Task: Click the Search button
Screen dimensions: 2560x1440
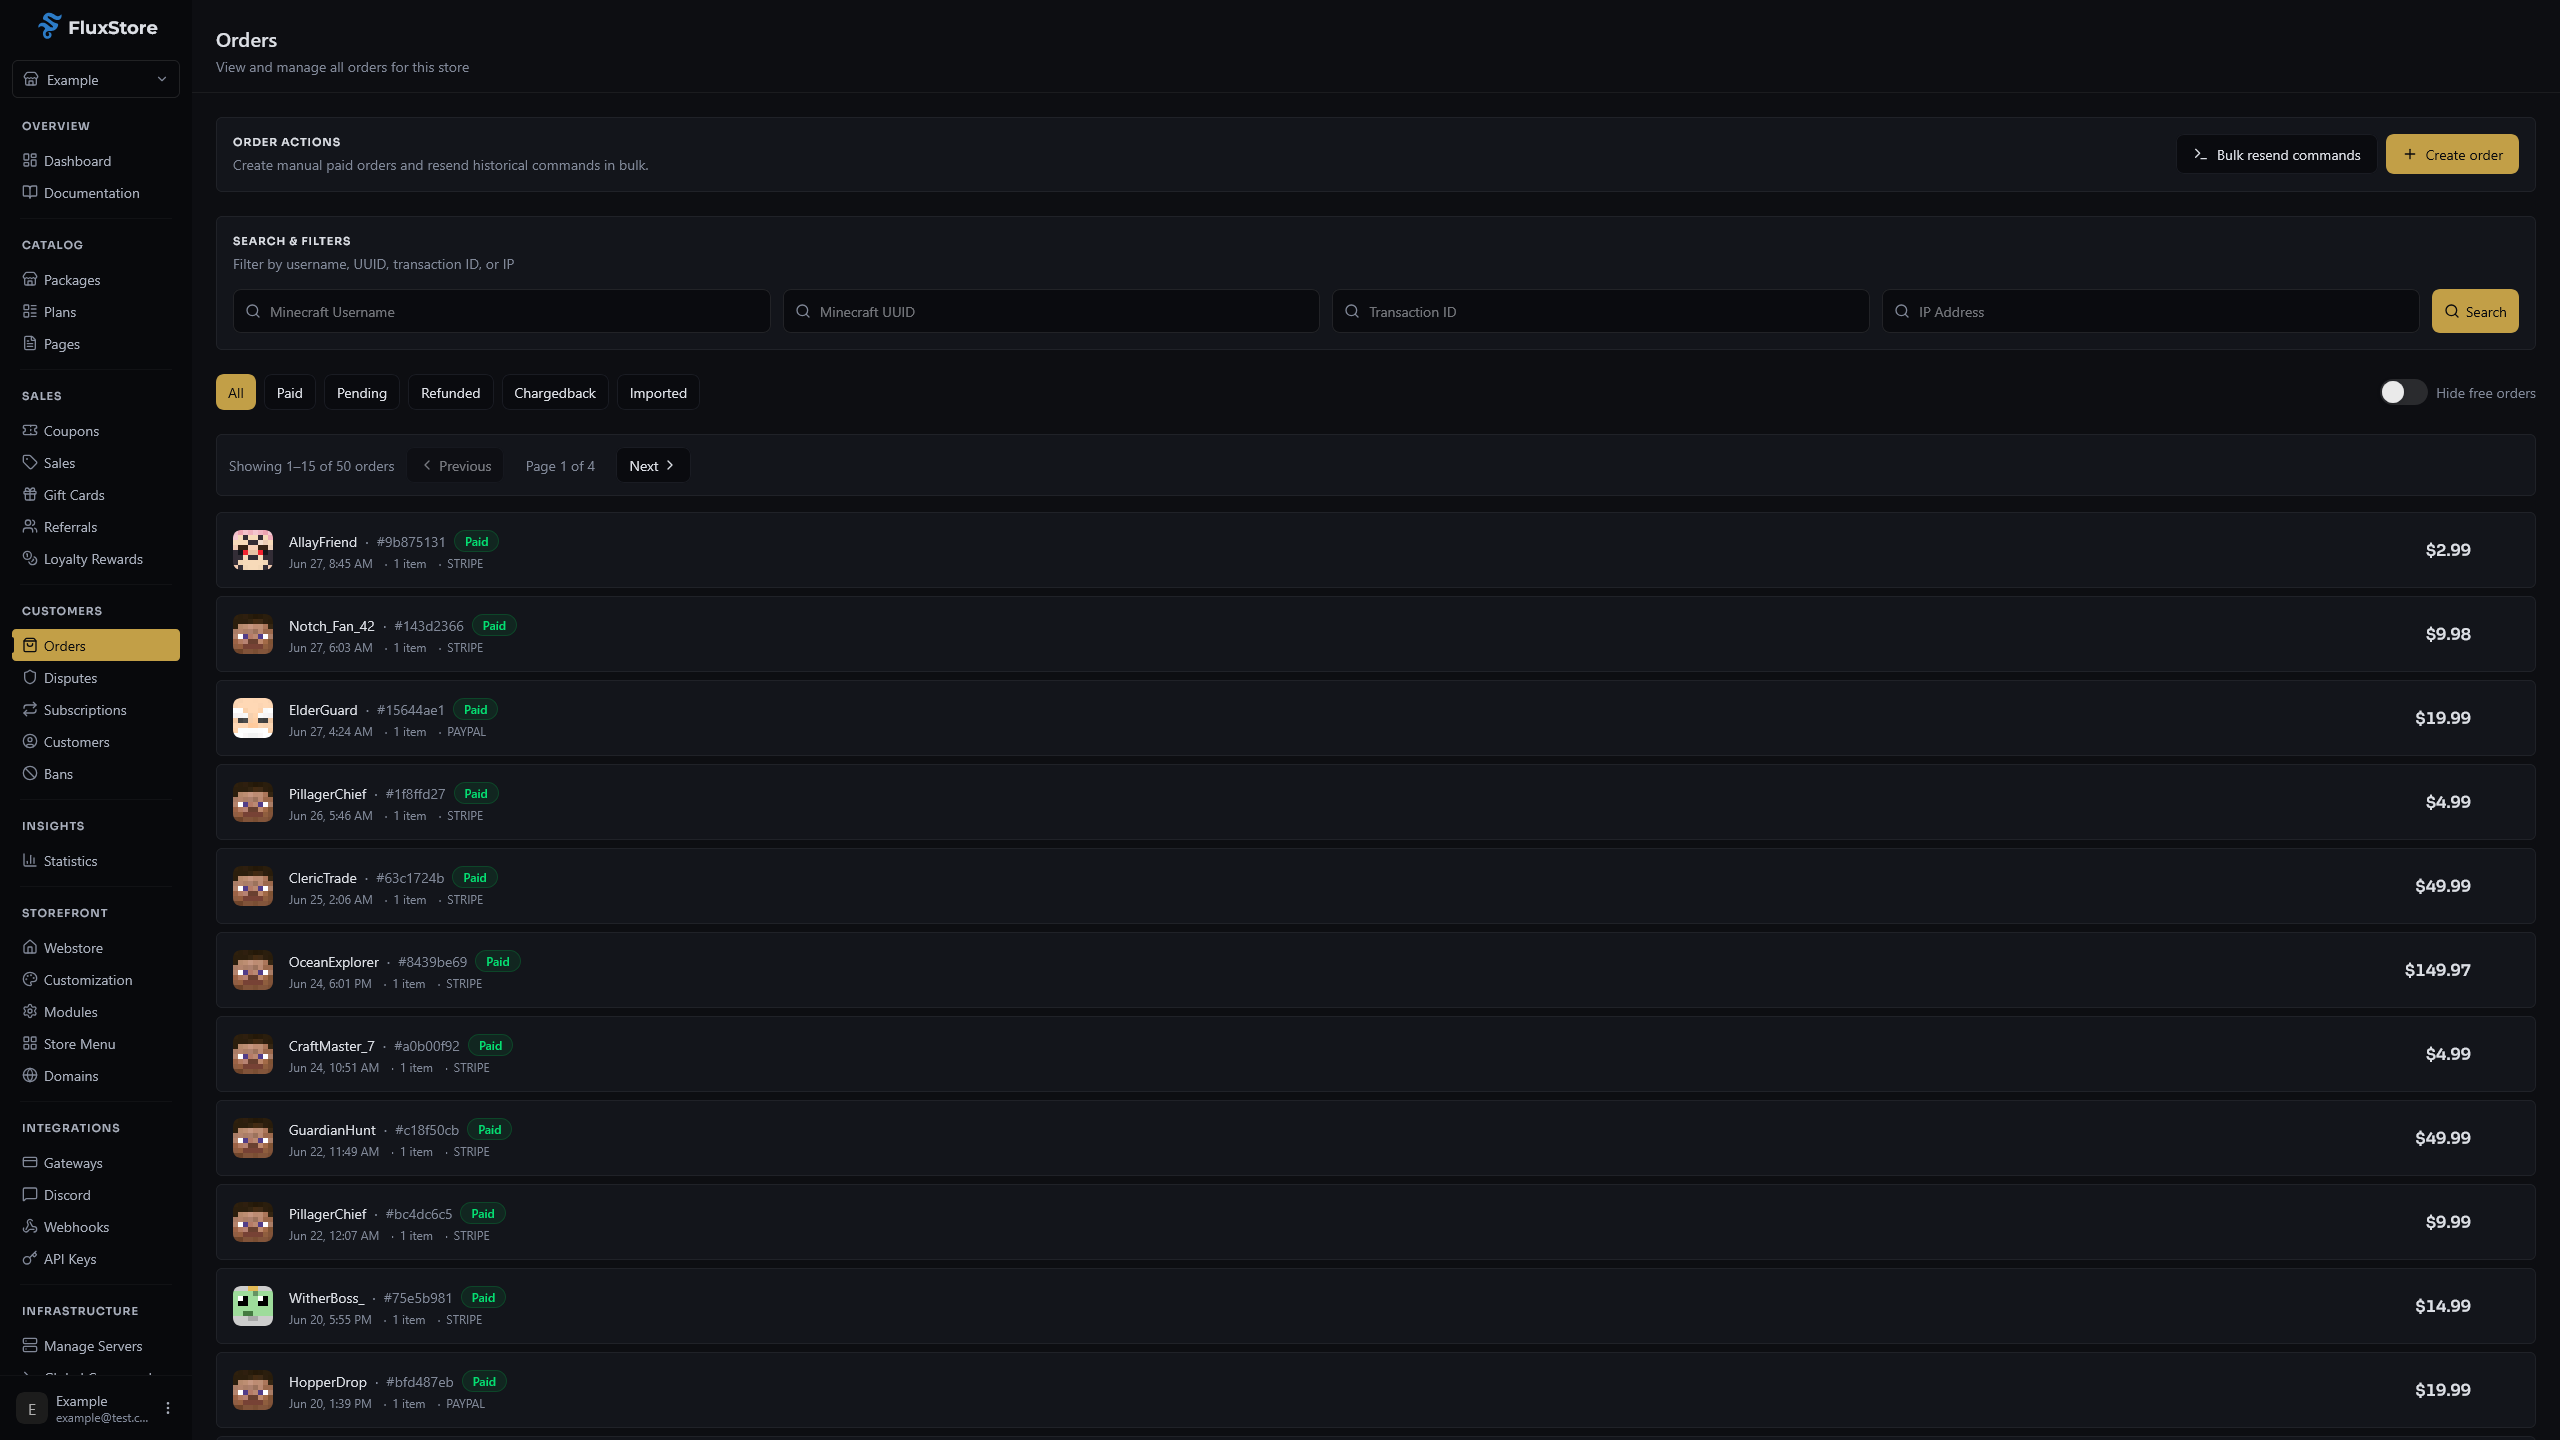Action: click(2475, 311)
